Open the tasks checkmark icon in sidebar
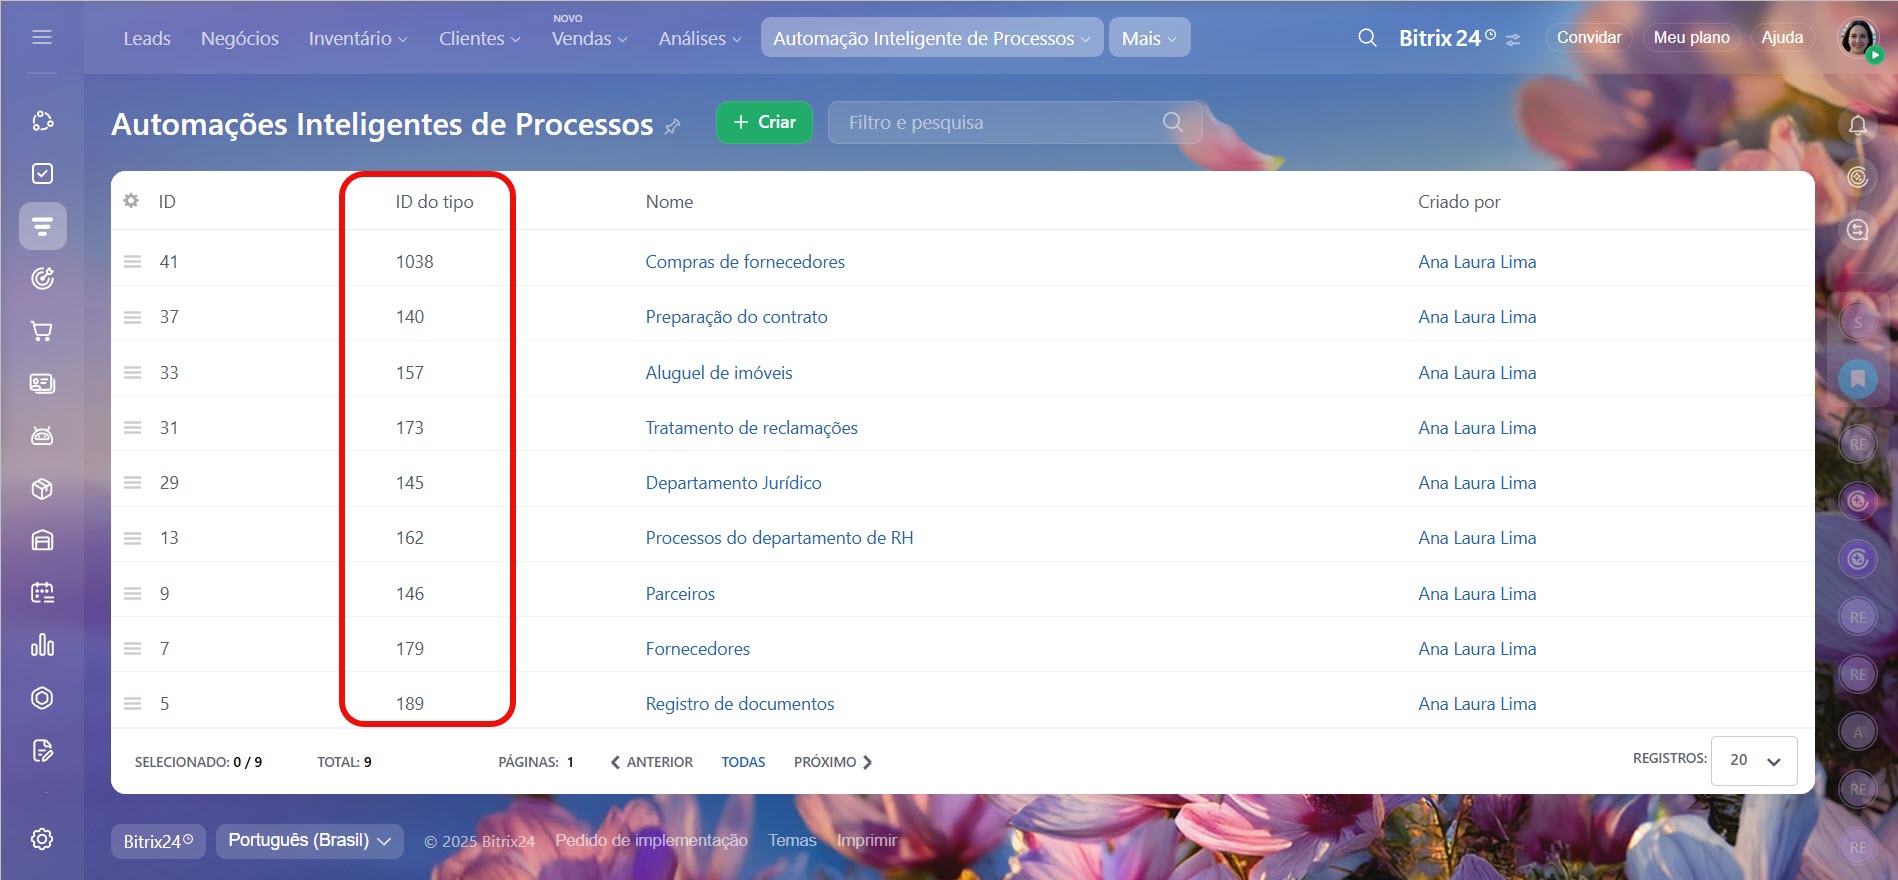The image size is (1898, 880). (42, 174)
